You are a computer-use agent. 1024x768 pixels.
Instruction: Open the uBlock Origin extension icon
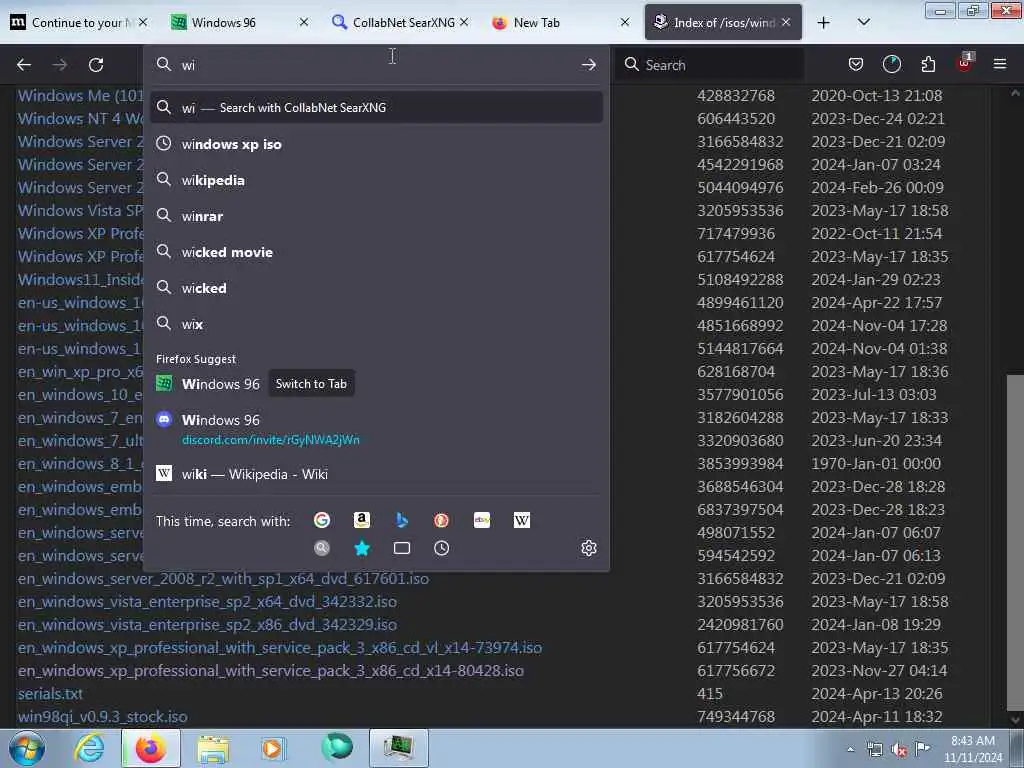965,63
